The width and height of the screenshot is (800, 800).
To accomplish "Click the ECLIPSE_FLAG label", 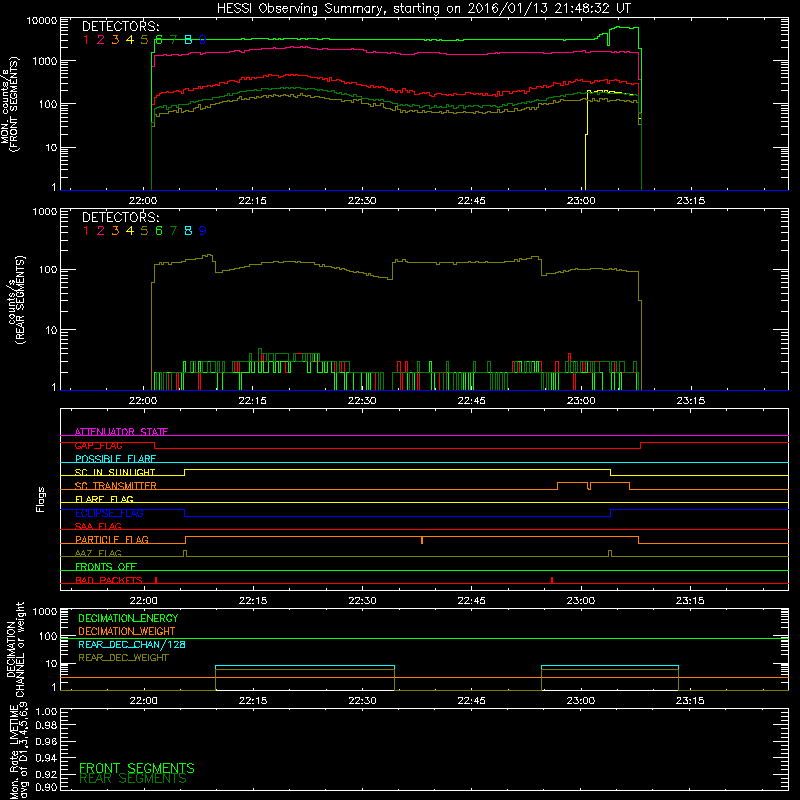I will (109, 513).
